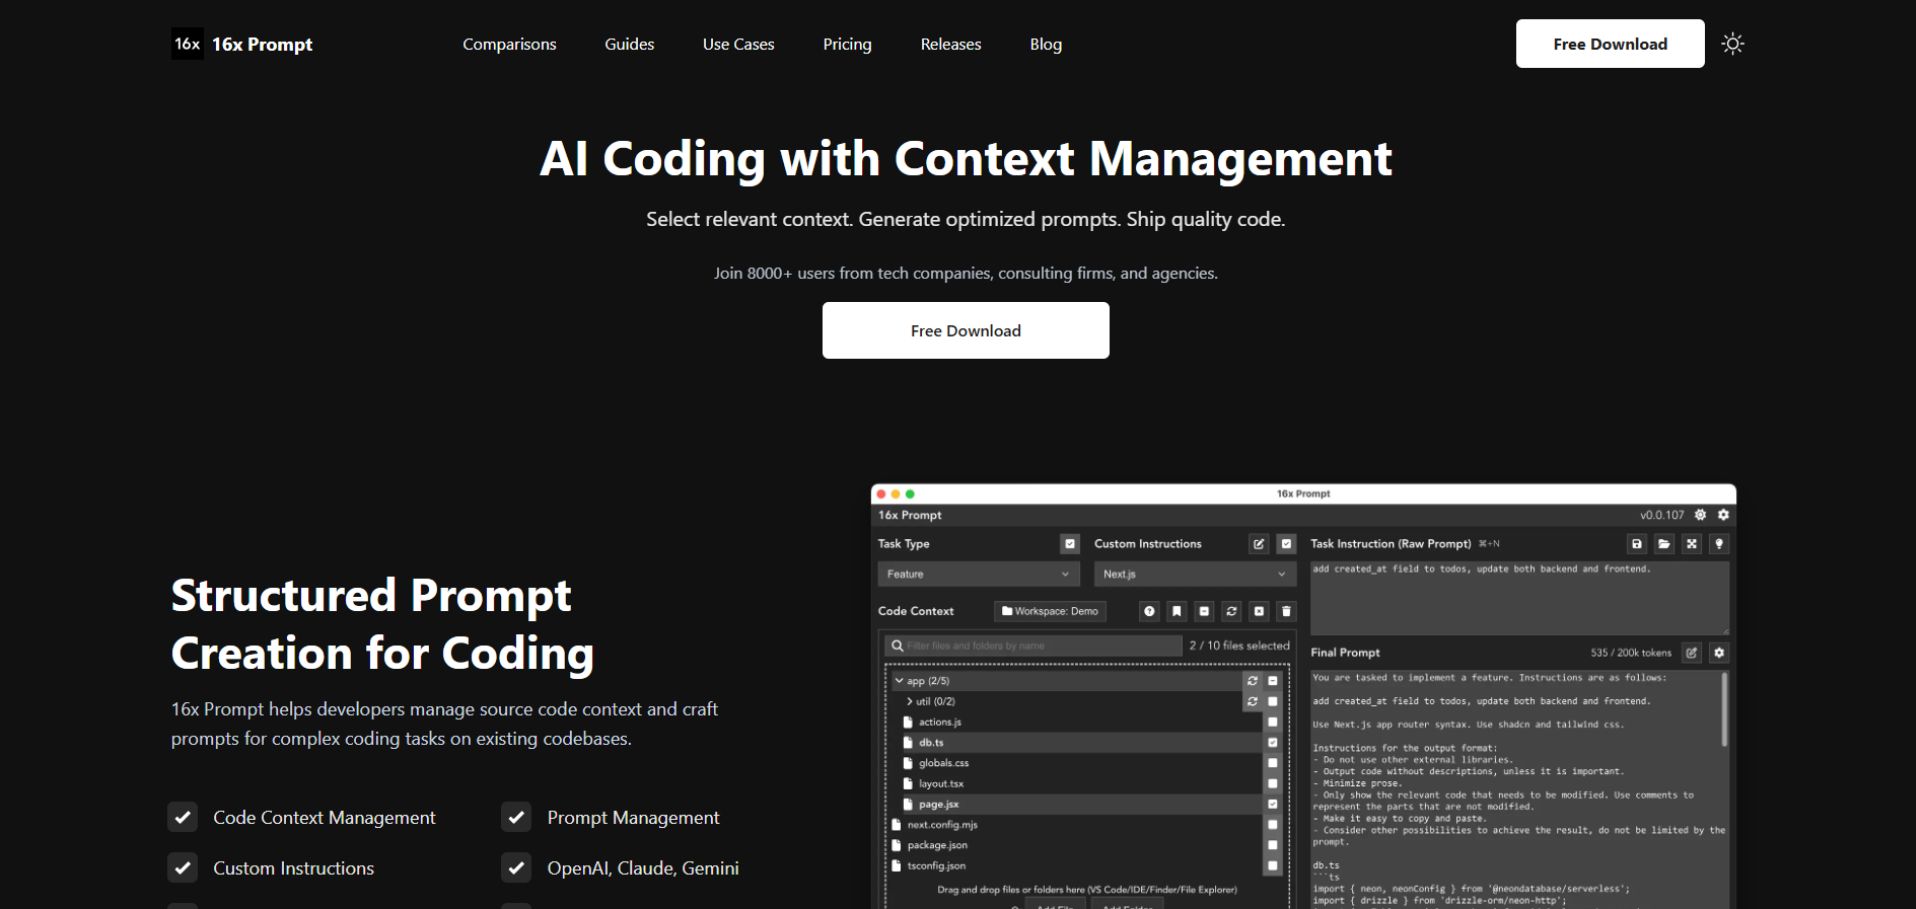
Task: Click the lightbulb icon beside Task Instruction
Action: click(1719, 544)
